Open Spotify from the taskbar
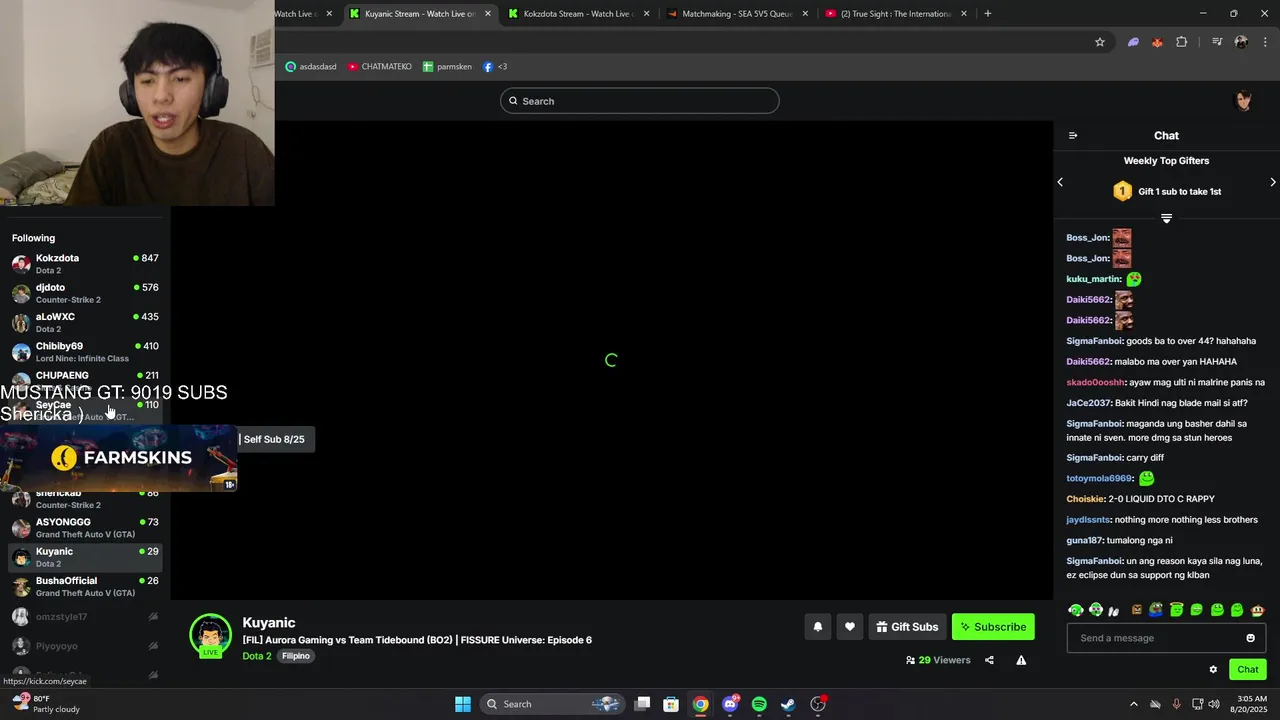This screenshot has width=1280, height=720. (759, 704)
